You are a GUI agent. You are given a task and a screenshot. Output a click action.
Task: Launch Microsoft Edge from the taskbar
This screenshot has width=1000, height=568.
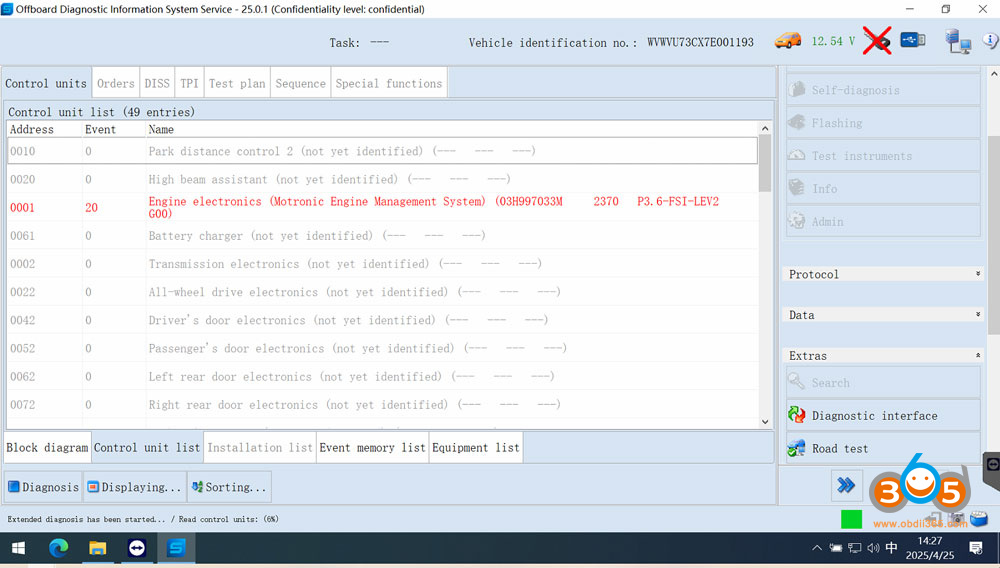(59, 548)
